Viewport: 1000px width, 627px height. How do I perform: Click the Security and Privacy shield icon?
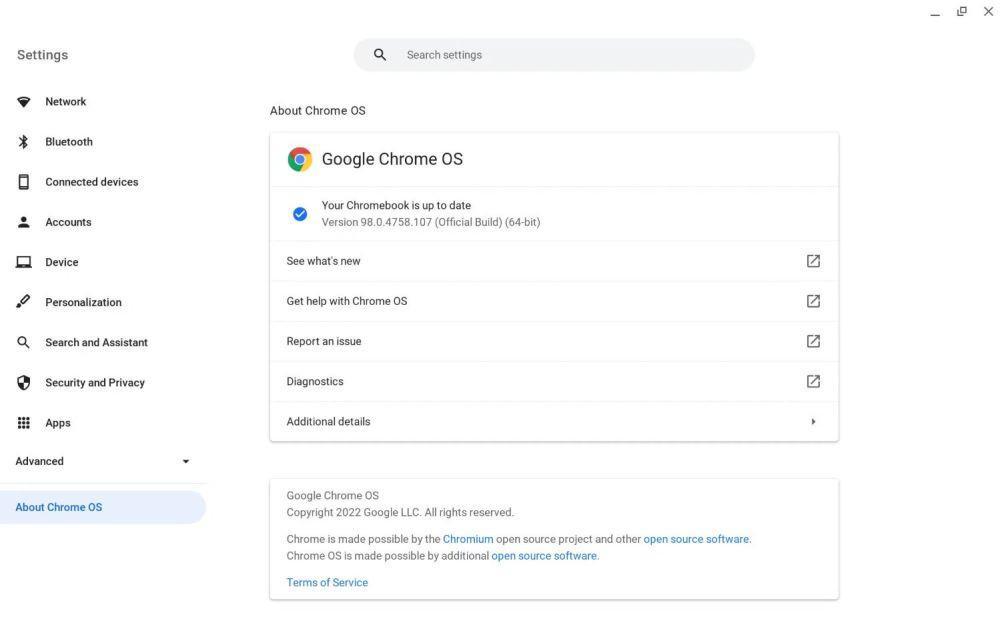point(24,383)
